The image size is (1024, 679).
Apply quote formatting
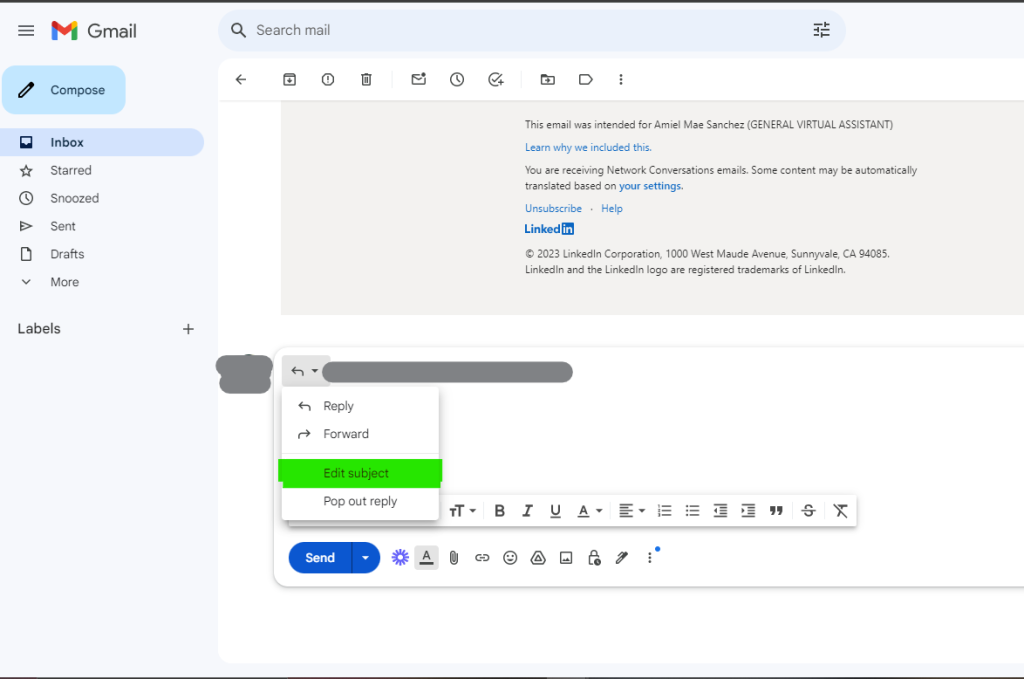pos(776,511)
